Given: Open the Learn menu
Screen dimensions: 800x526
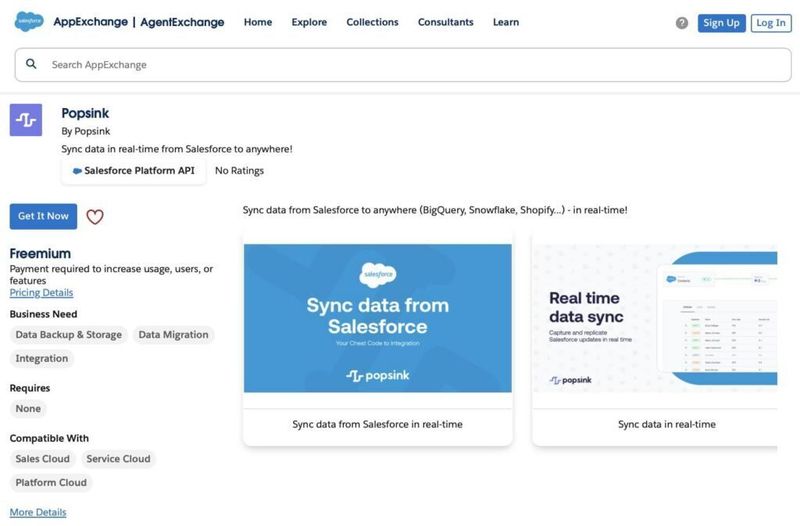Looking at the screenshot, I should (506, 22).
